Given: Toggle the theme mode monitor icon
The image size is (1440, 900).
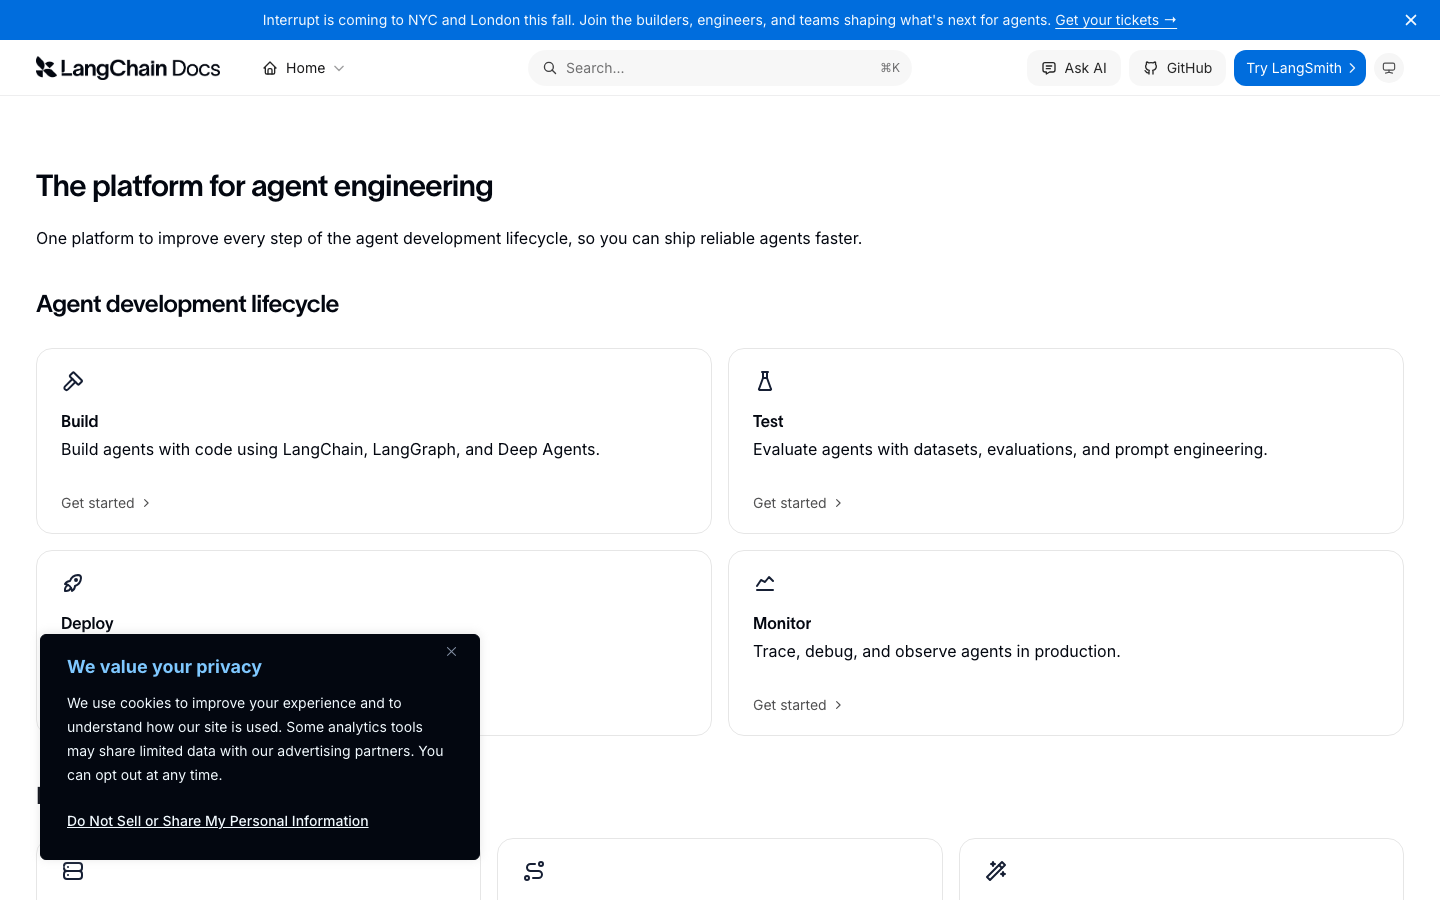Looking at the screenshot, I should [x=1389, y=68].
